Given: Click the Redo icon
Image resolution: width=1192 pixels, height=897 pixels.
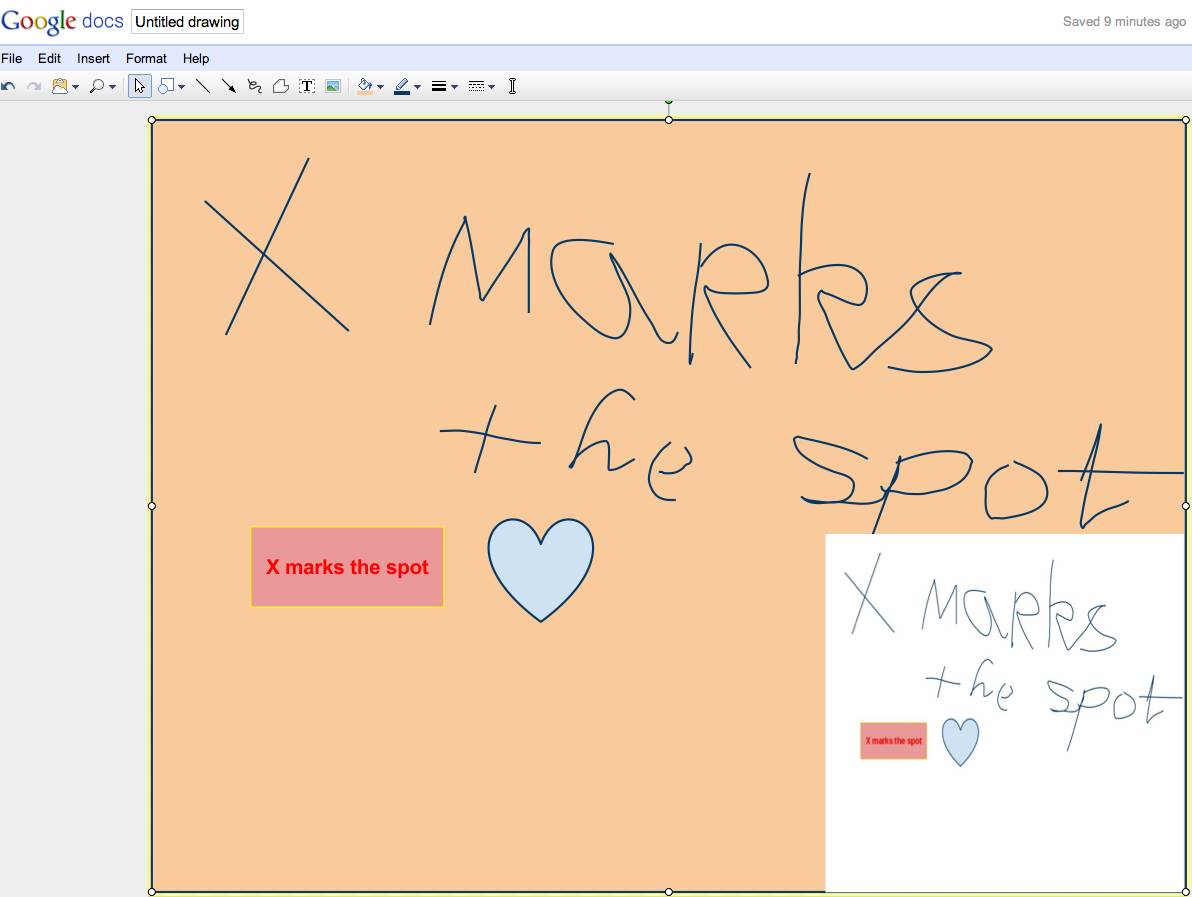Looking at the screenshot, I should point(34,86).
